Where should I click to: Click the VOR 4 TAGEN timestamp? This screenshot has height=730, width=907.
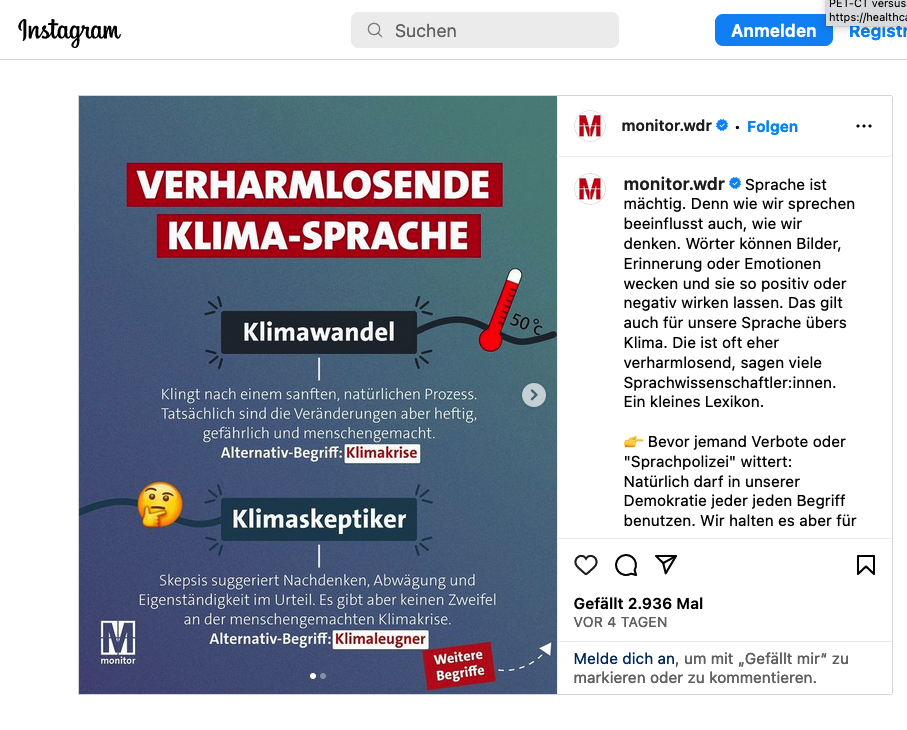point(620,622)
